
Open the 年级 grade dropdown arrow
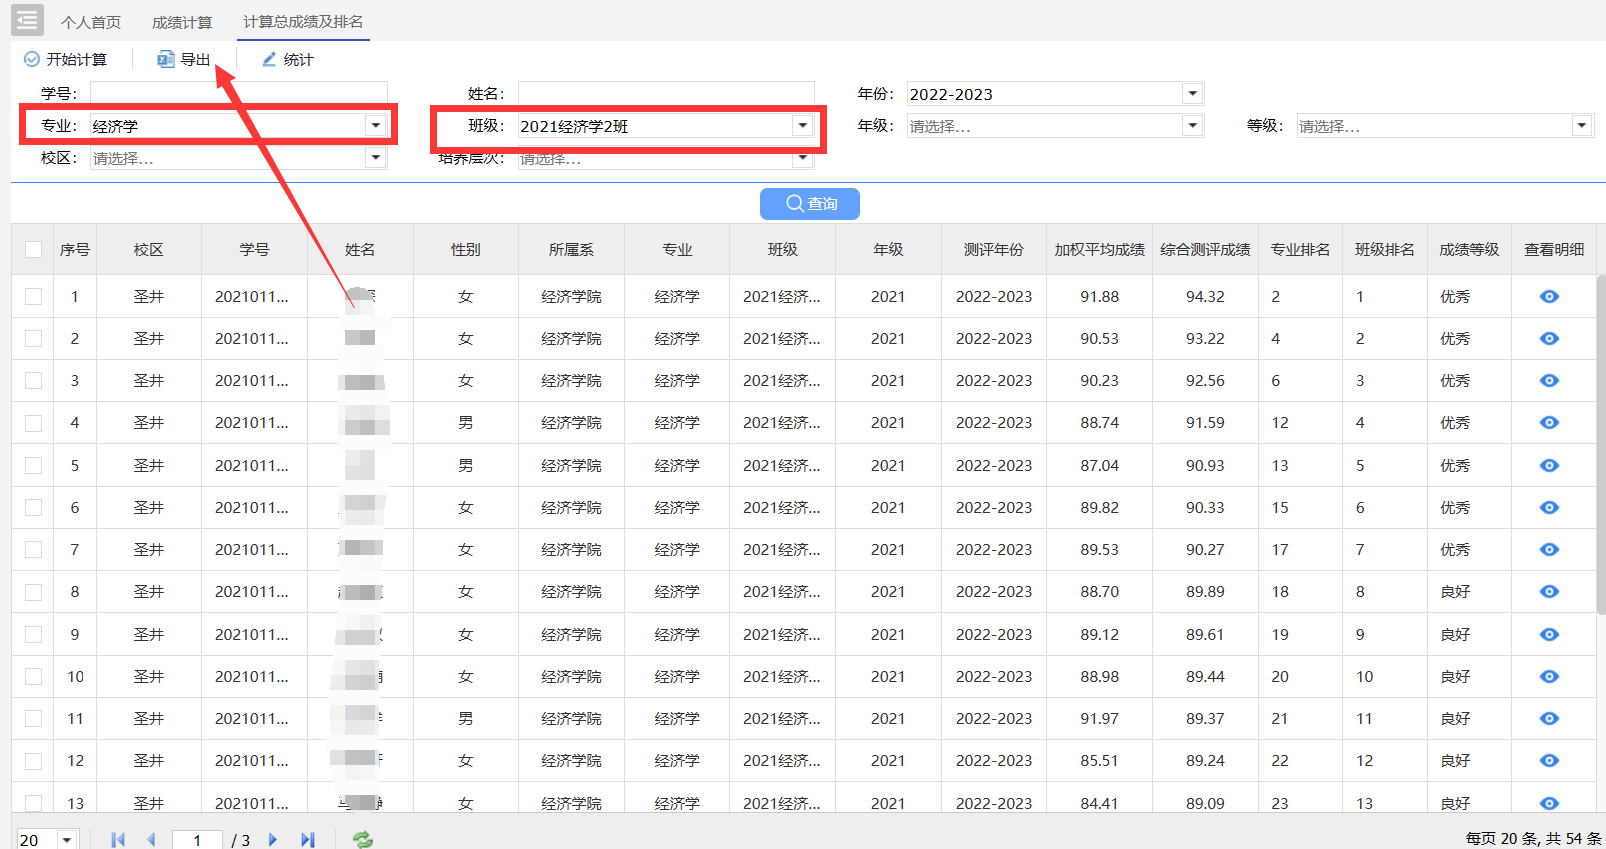pyautogui.click(x=1192, y=125)
